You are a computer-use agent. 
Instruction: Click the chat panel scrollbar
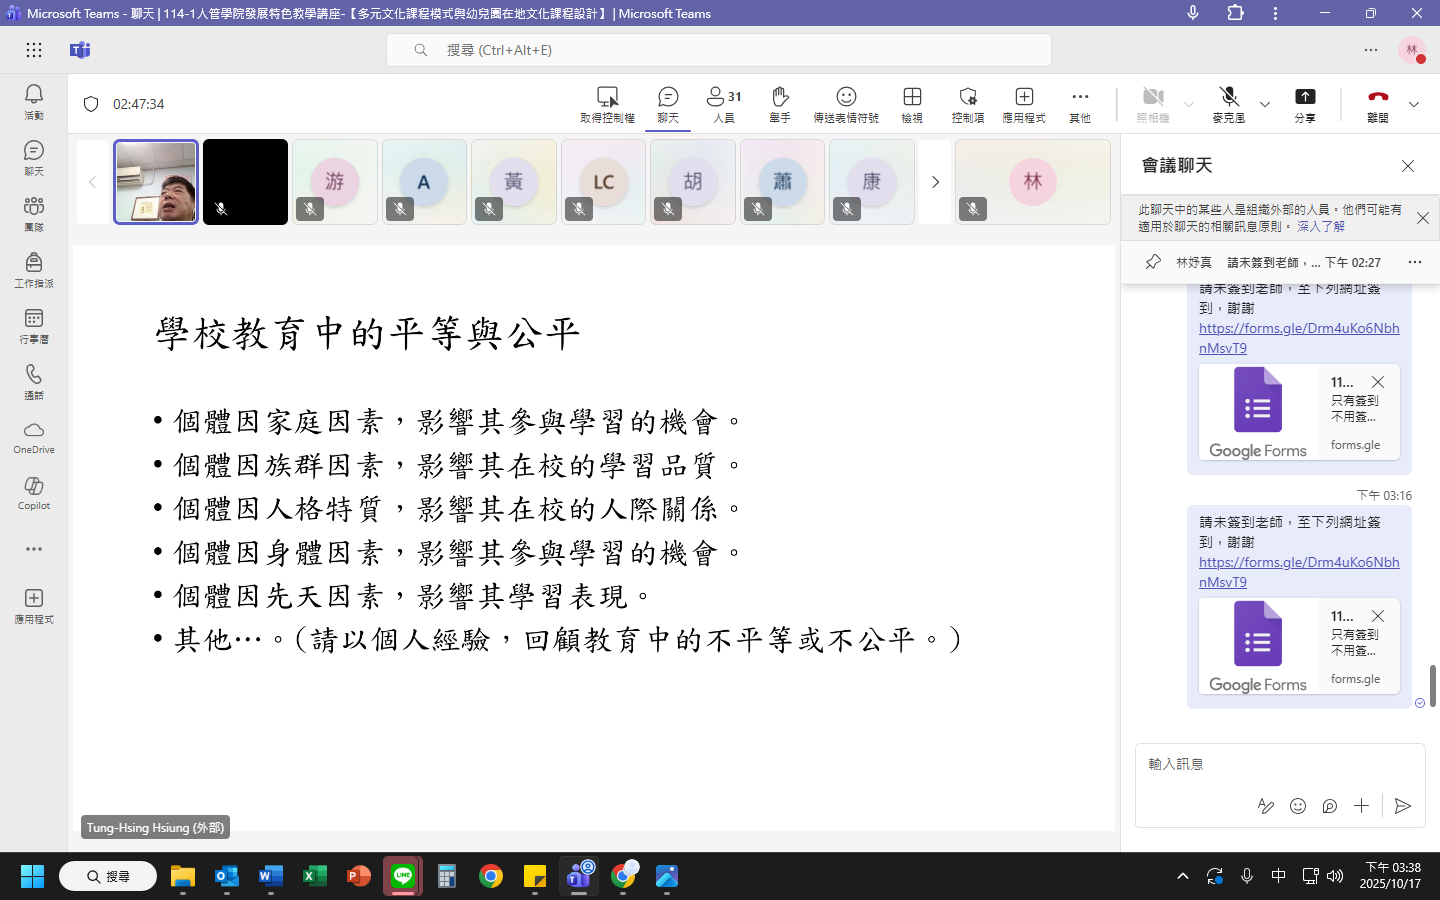(1433, 685)
